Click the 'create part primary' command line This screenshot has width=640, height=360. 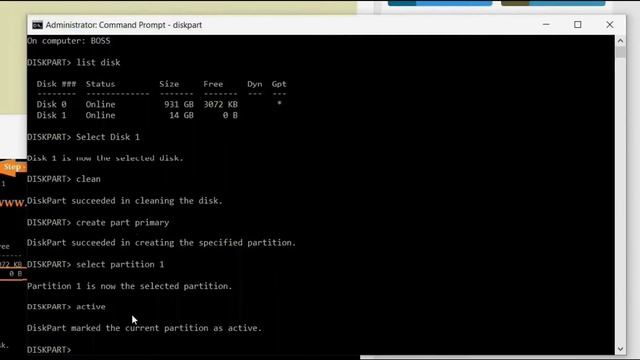[x=98, y=222]
